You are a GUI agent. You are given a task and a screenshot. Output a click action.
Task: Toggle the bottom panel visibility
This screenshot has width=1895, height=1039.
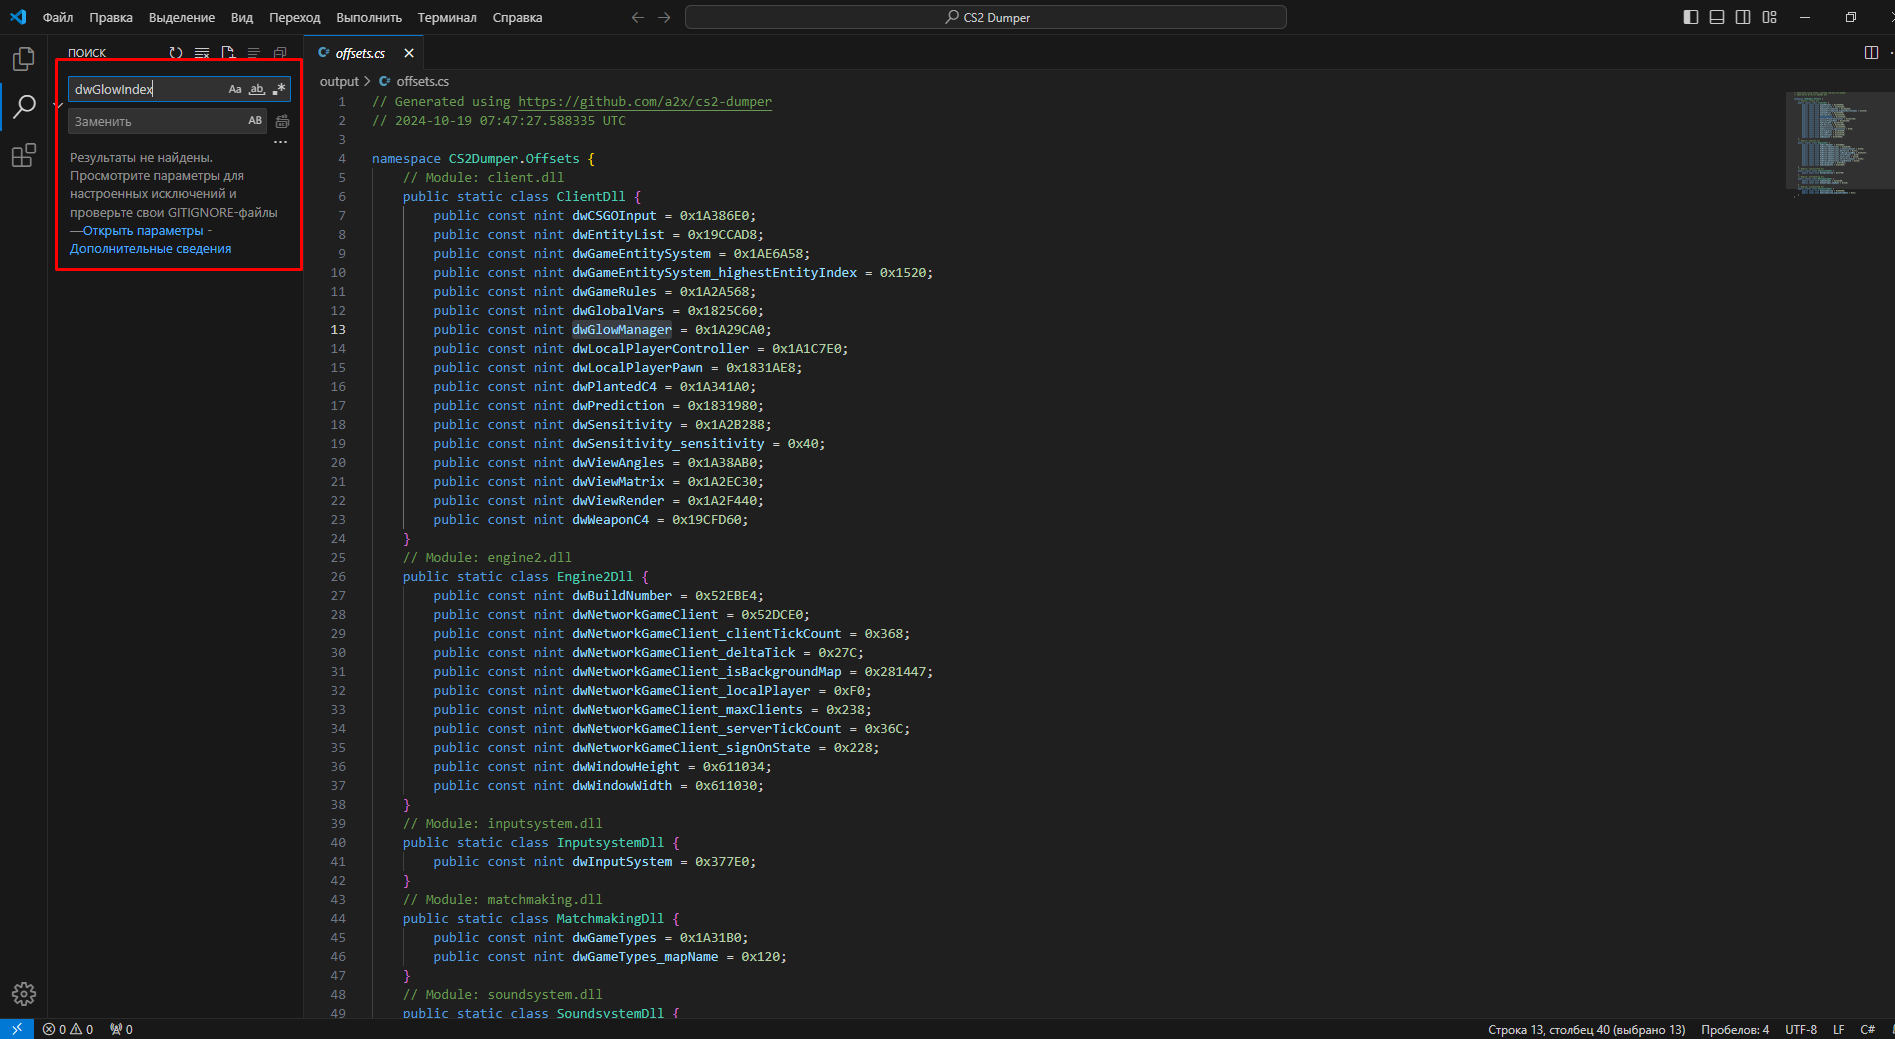pyautogui.click(x=1717, y=17)
